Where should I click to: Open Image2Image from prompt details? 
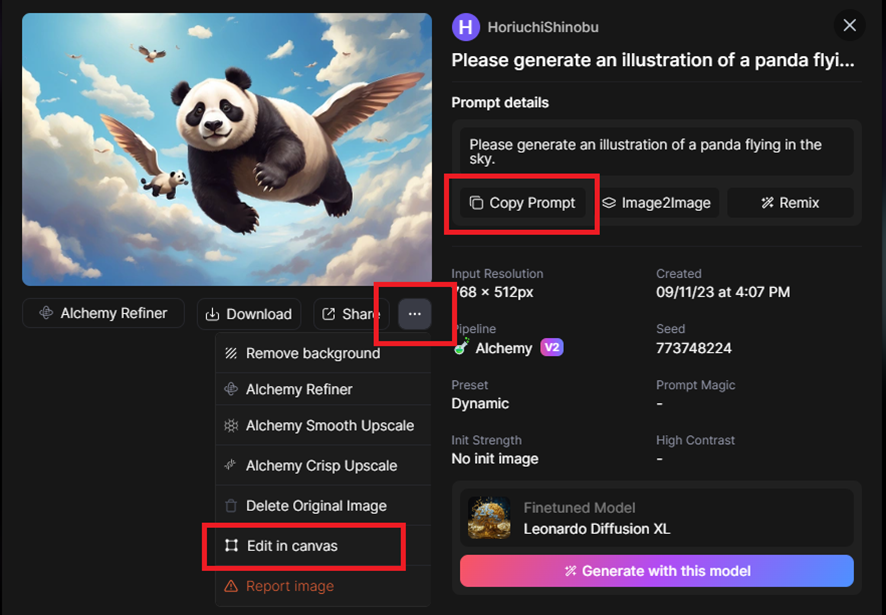[x=656, y=203]
